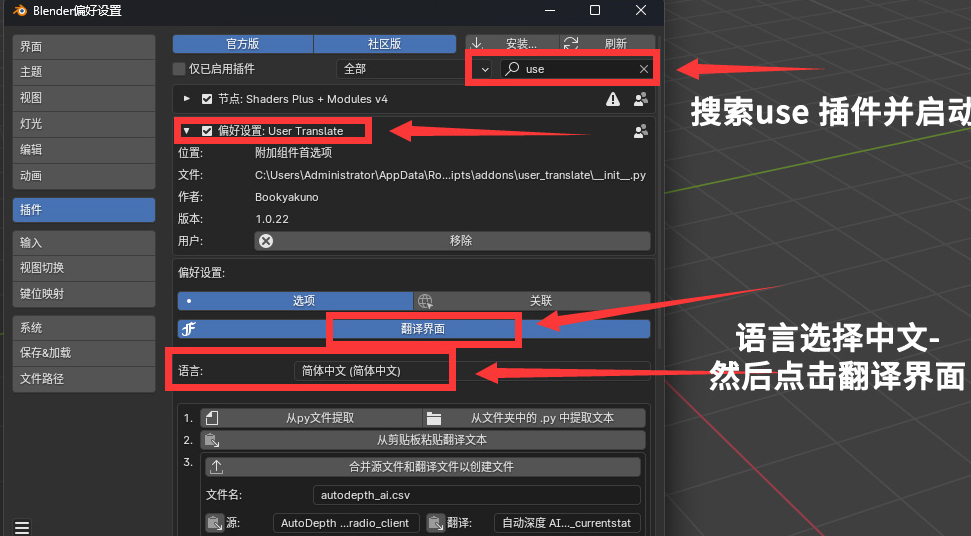Screen dimensions: 971x536
Task: Click the file icon for 从py文件提取
Action: [x=212, y=418]
